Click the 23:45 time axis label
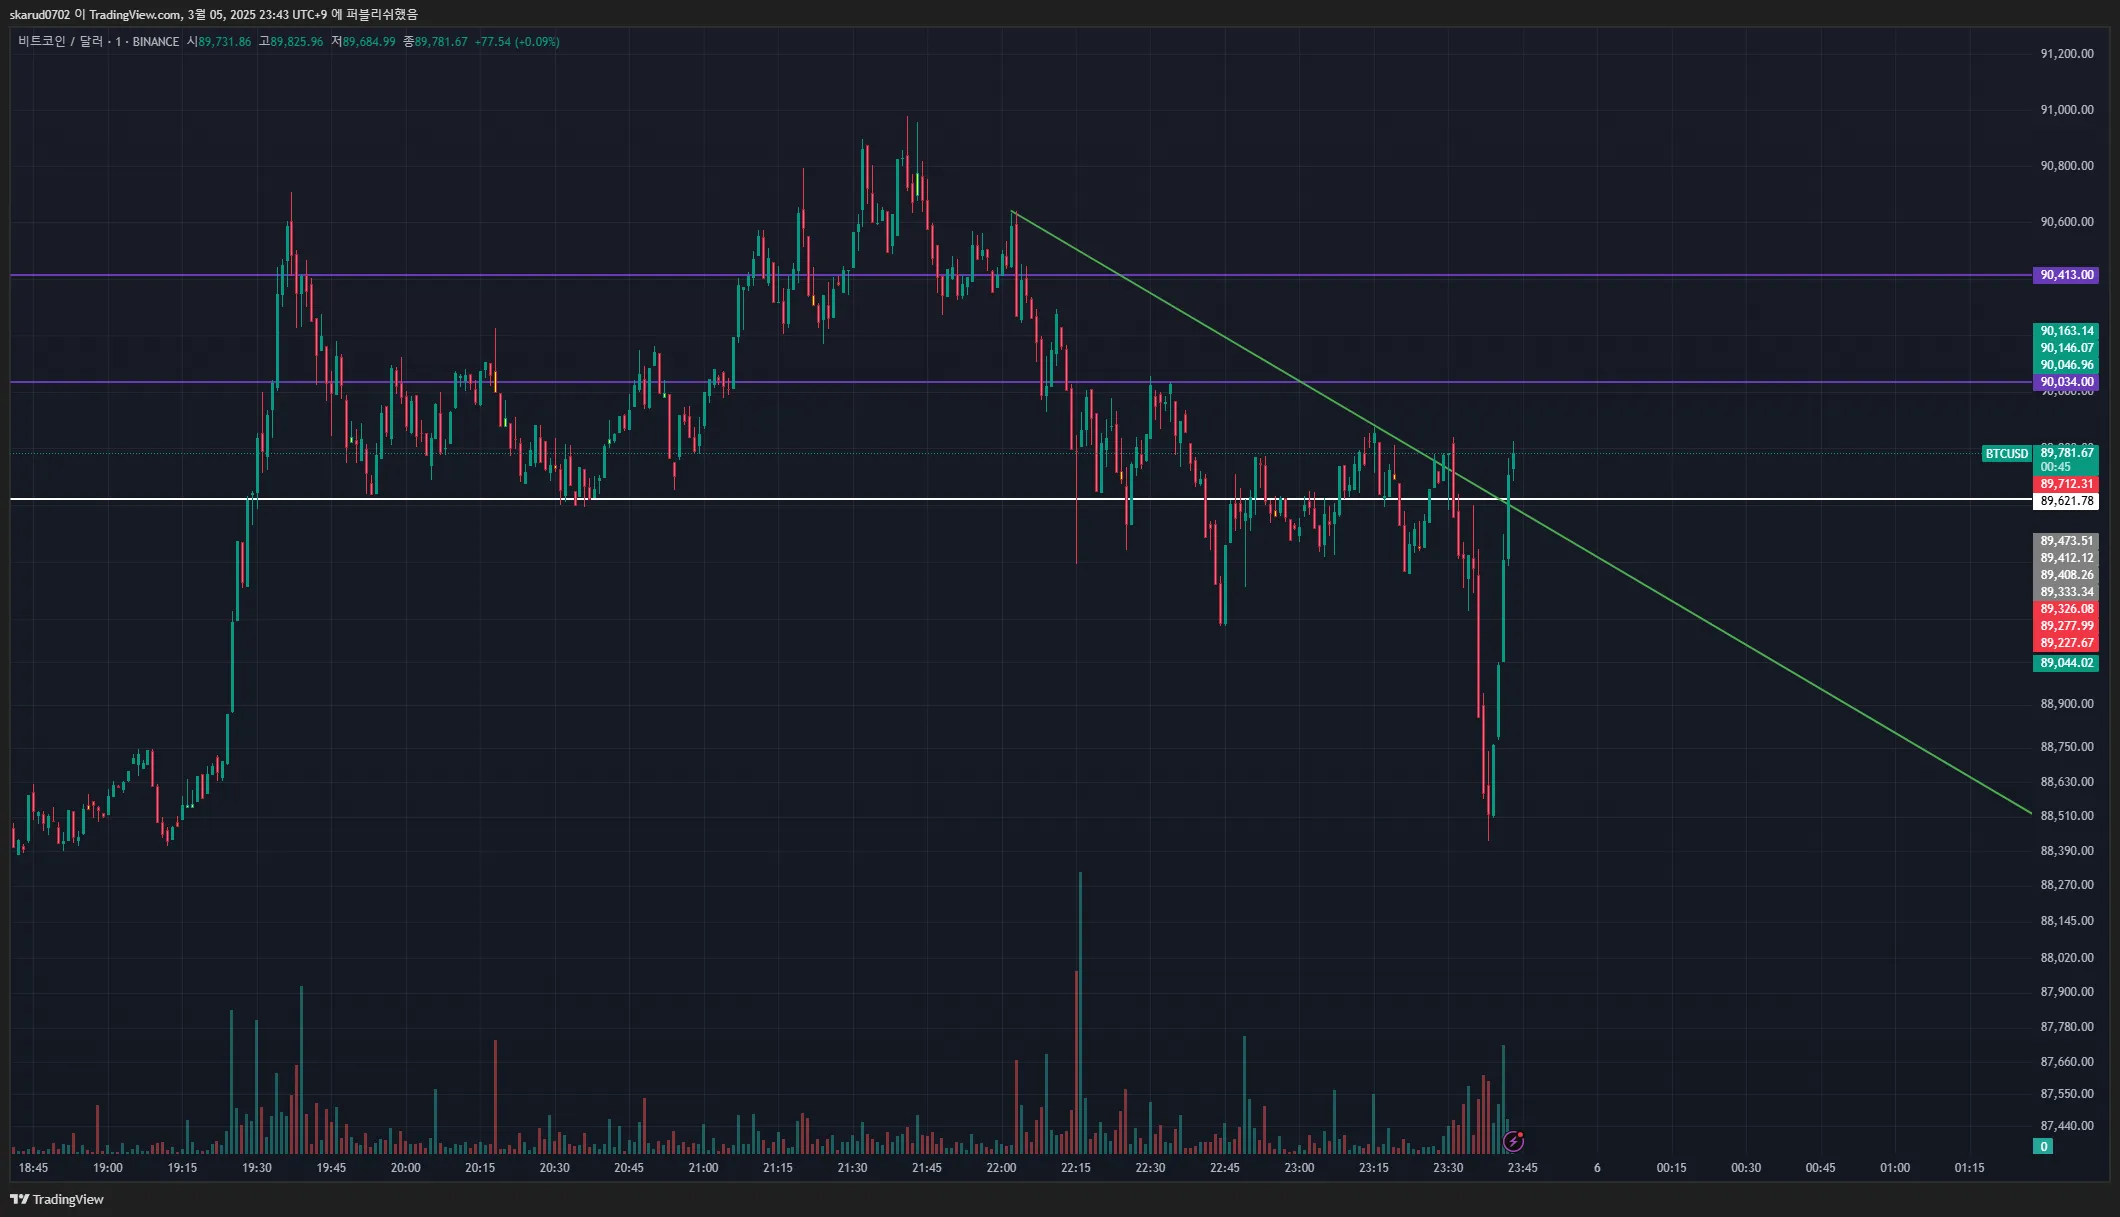The width and height of the screenshot is (2120, 1217). 1523,1168
